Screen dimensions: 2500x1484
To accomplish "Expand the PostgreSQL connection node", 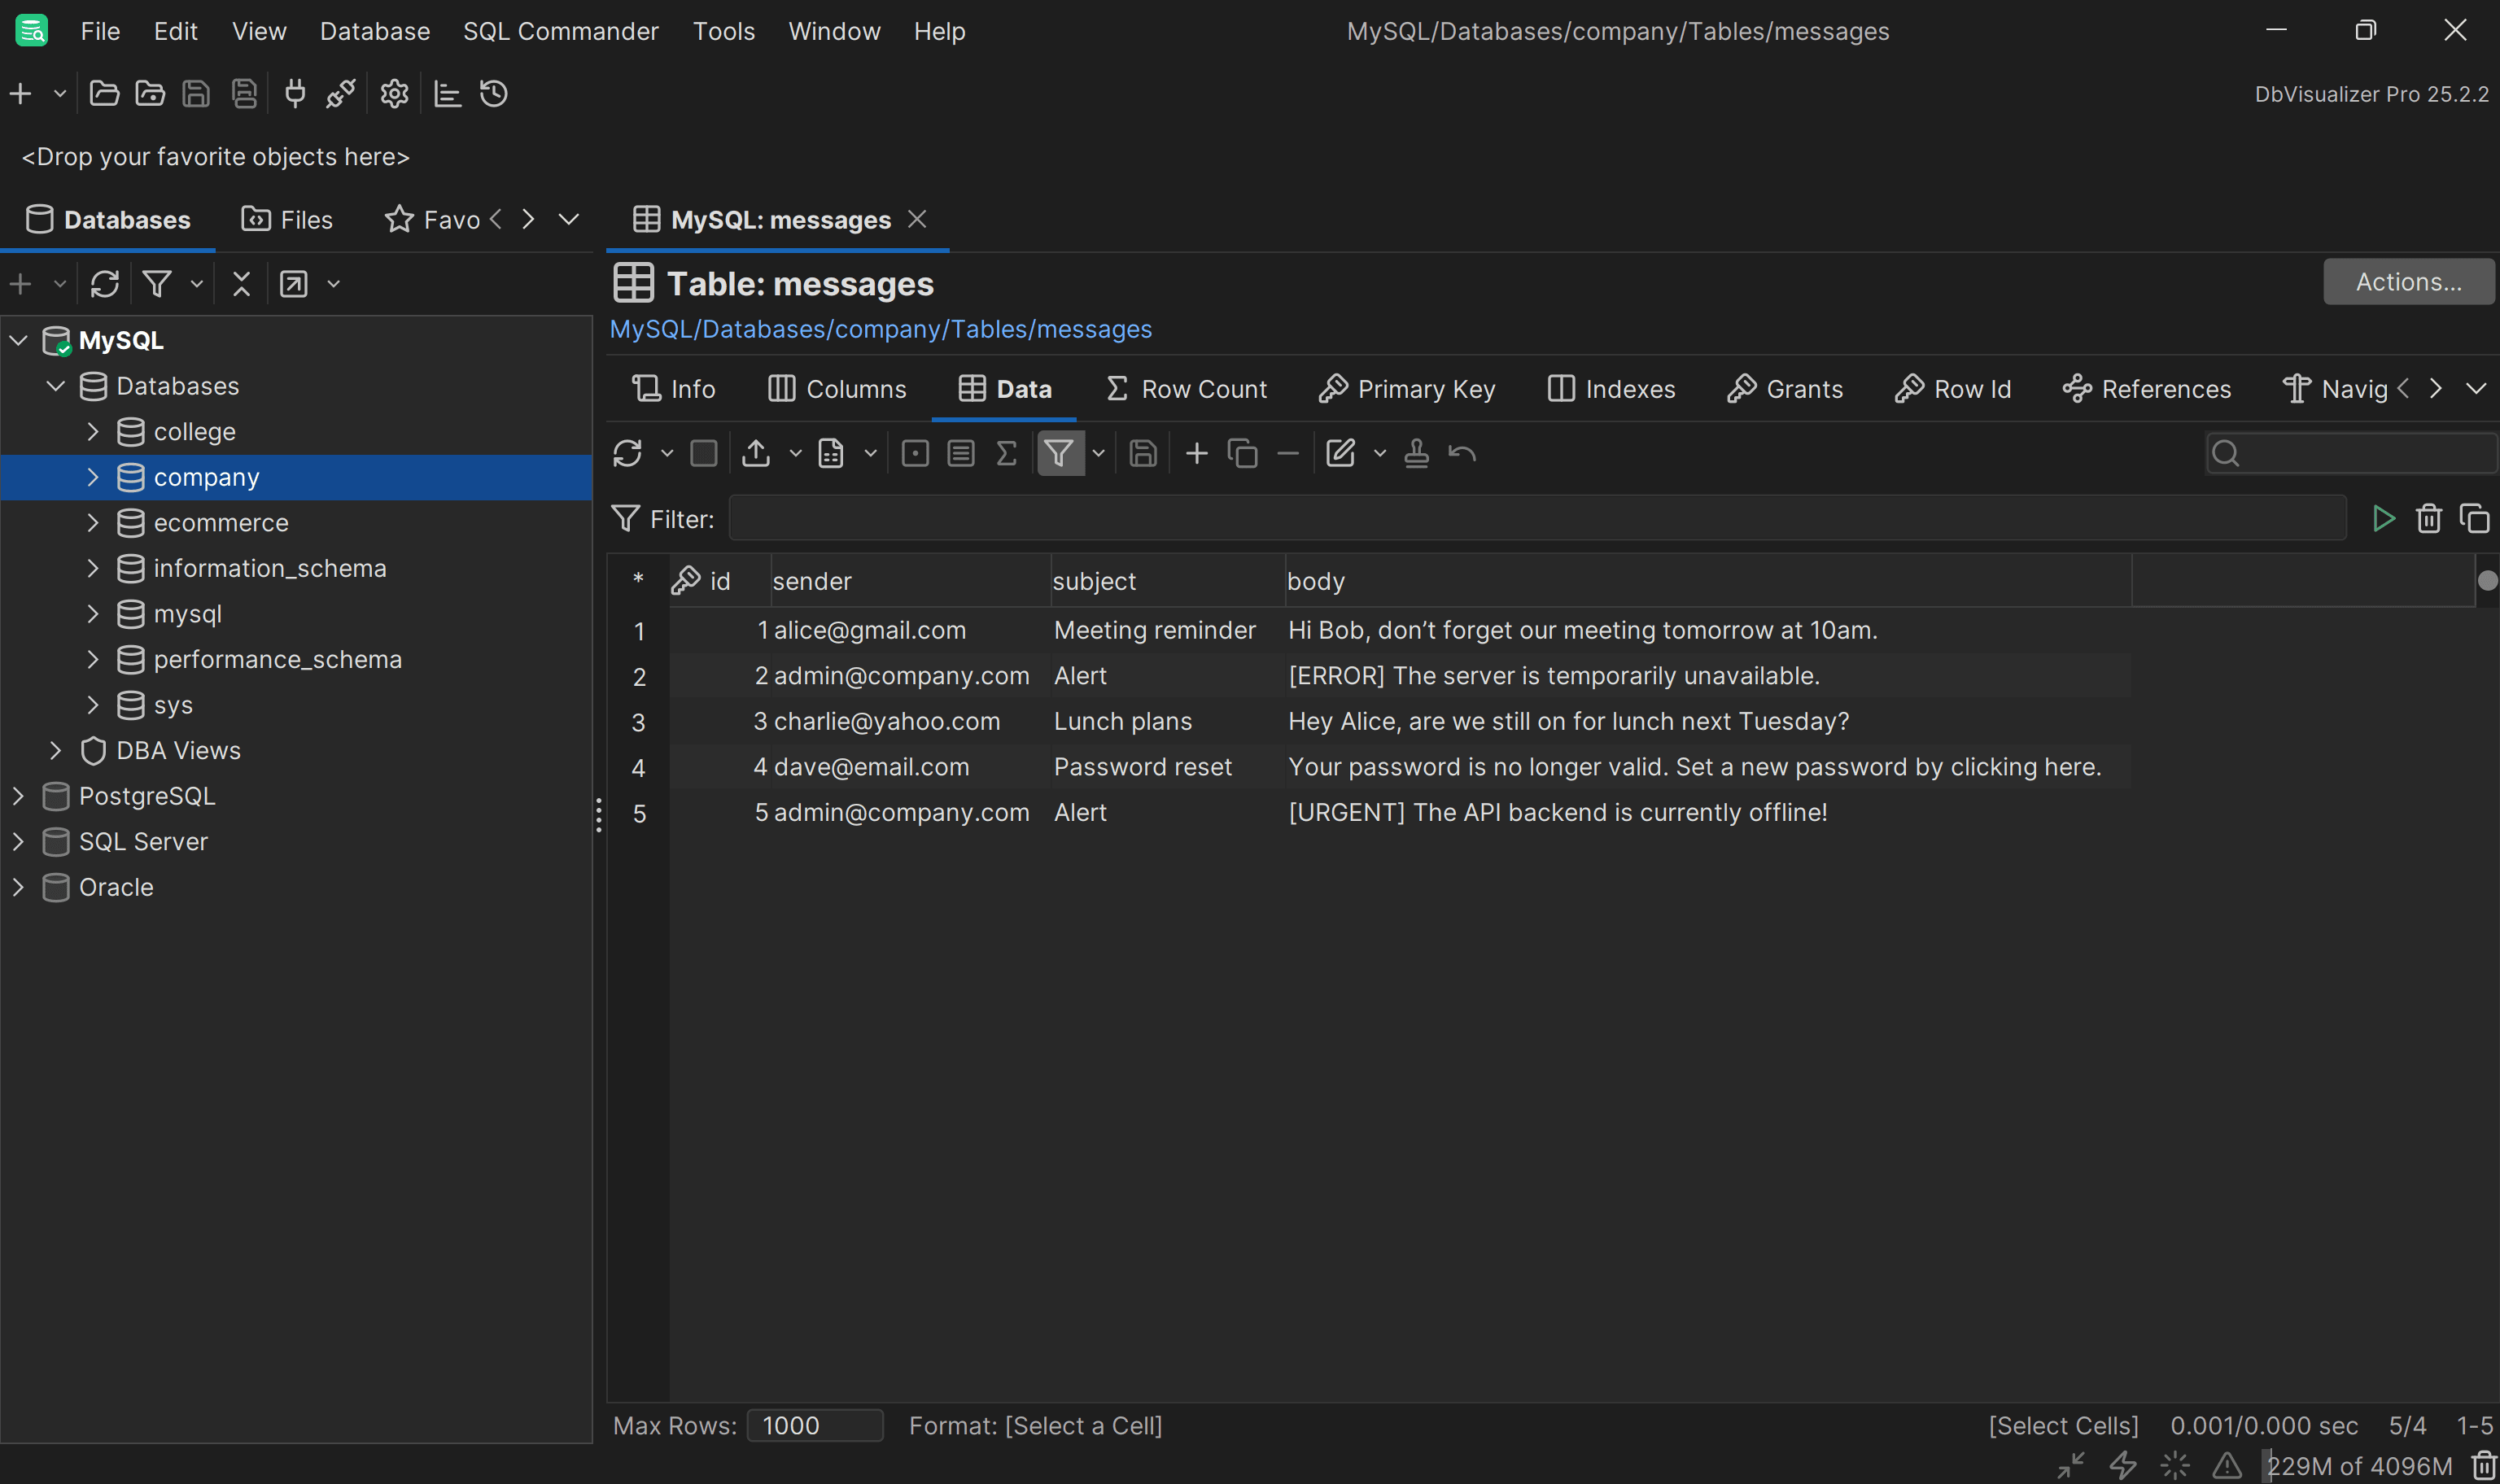I will tap(17, 795).
